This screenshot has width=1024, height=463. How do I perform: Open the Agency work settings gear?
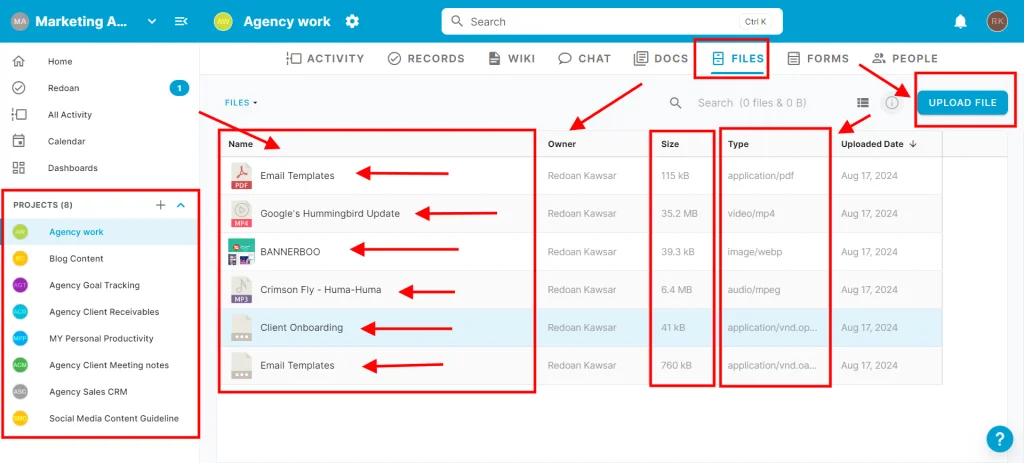pyautogui.click(x=352, y=21)
